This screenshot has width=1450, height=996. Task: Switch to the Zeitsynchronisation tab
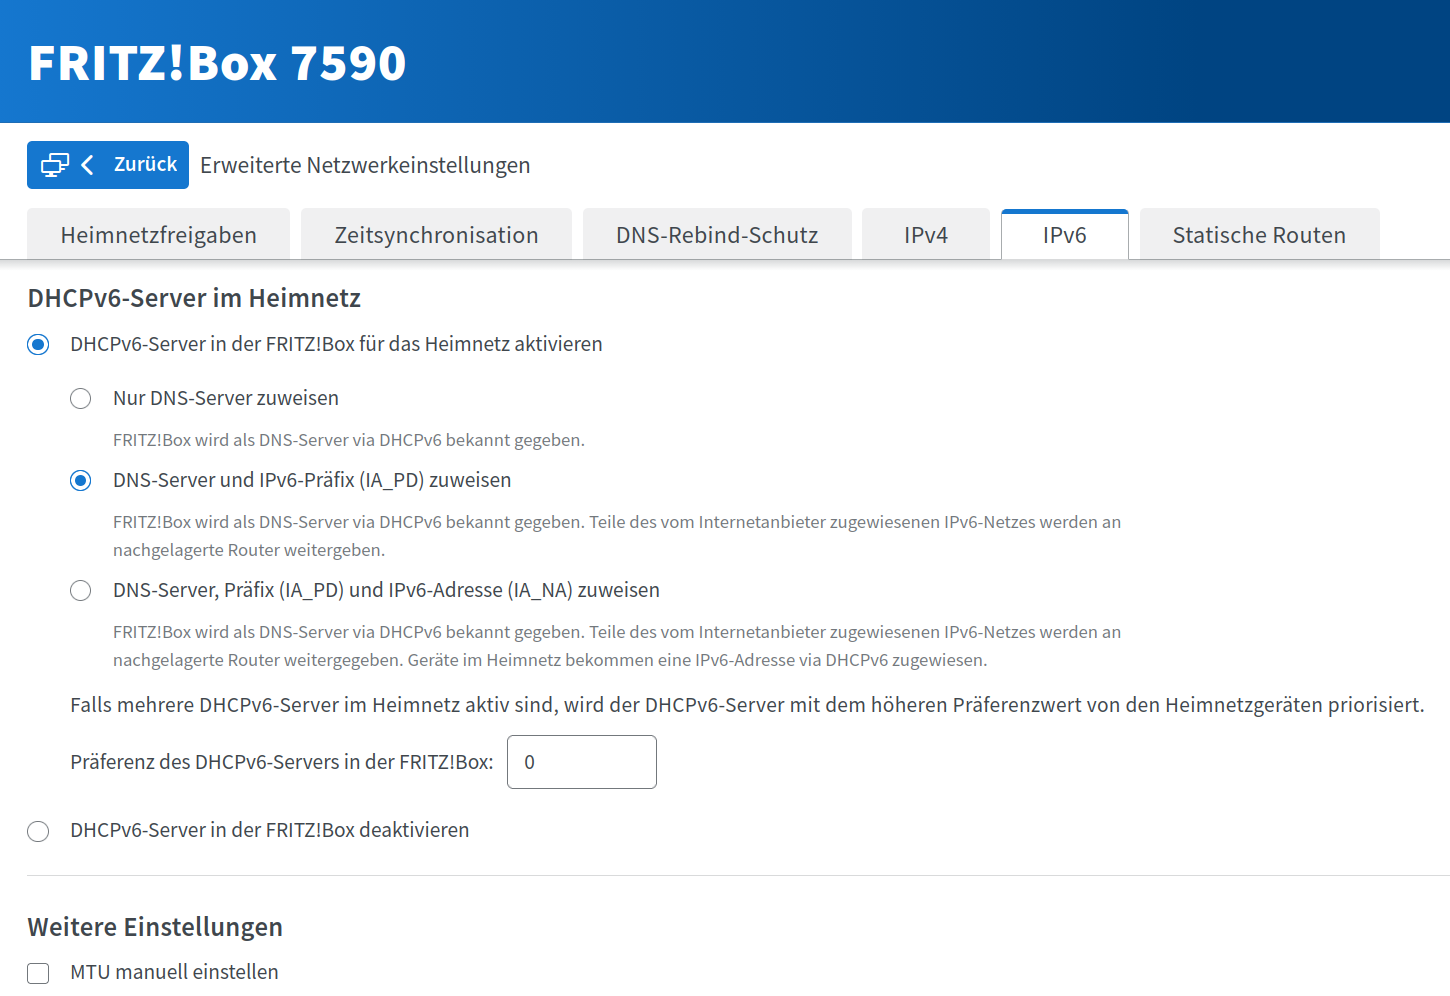[436, 234]
